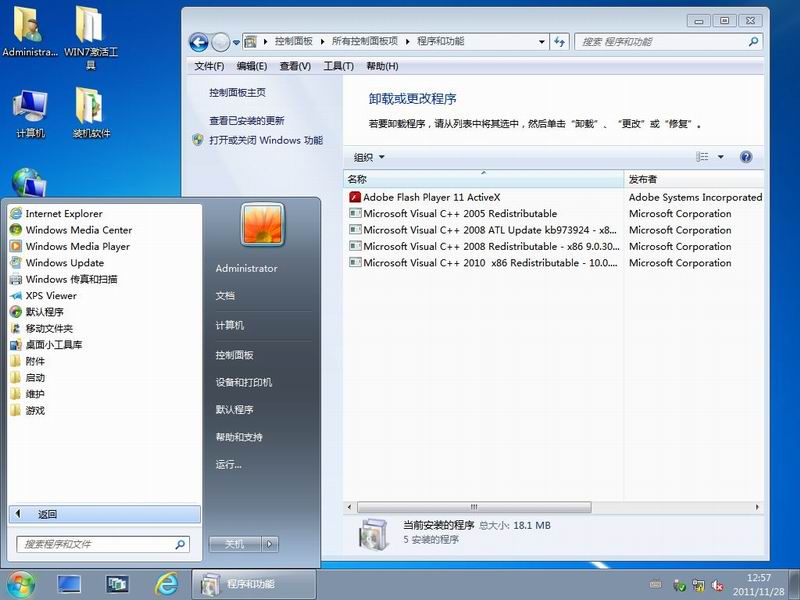Launch Internet Explorer from the taskbar

(167, 584)
